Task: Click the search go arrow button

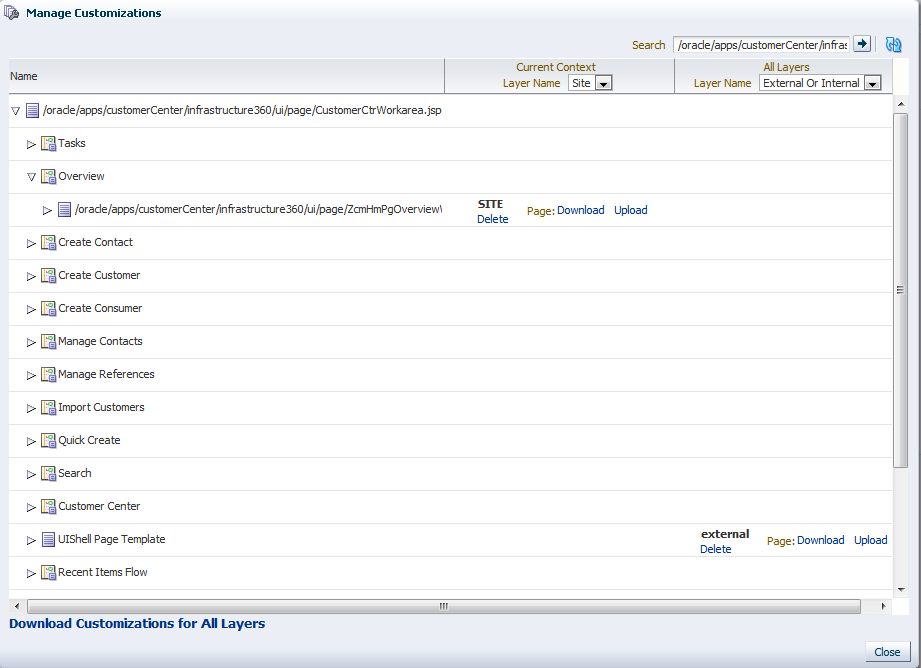Action: pos(862,44)
